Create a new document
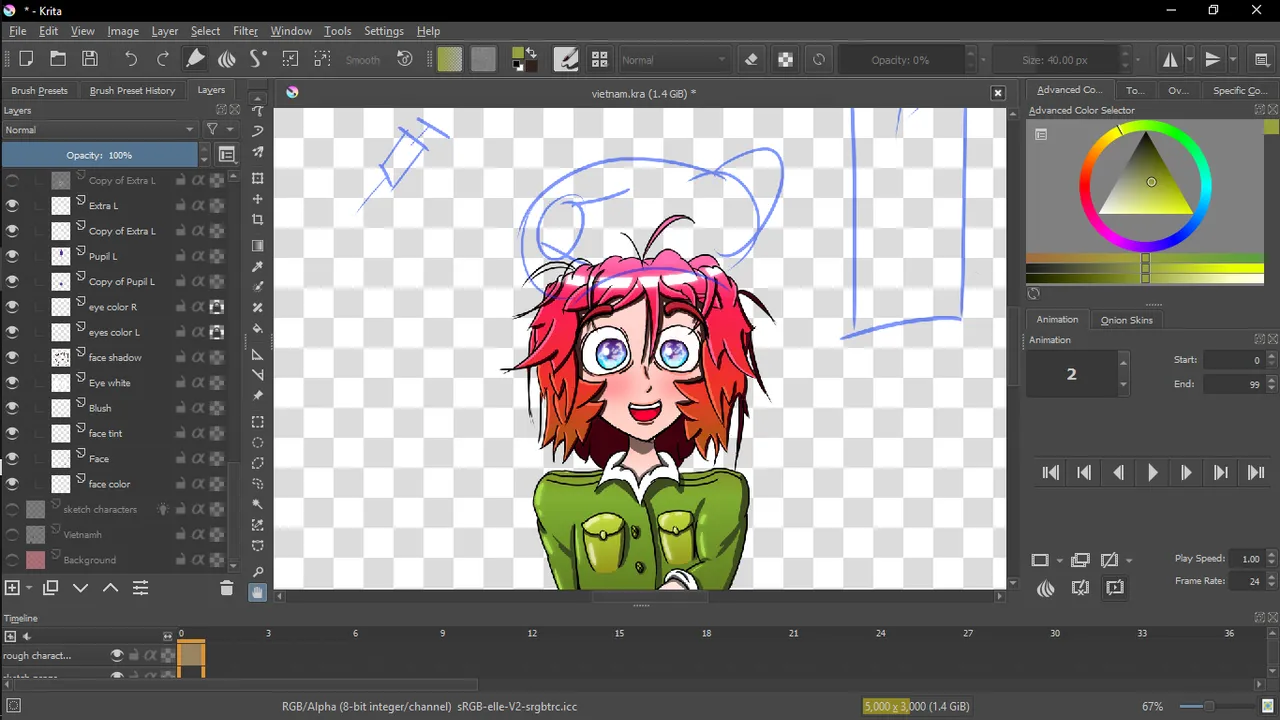1280x720 pixels. coord(26,59)
